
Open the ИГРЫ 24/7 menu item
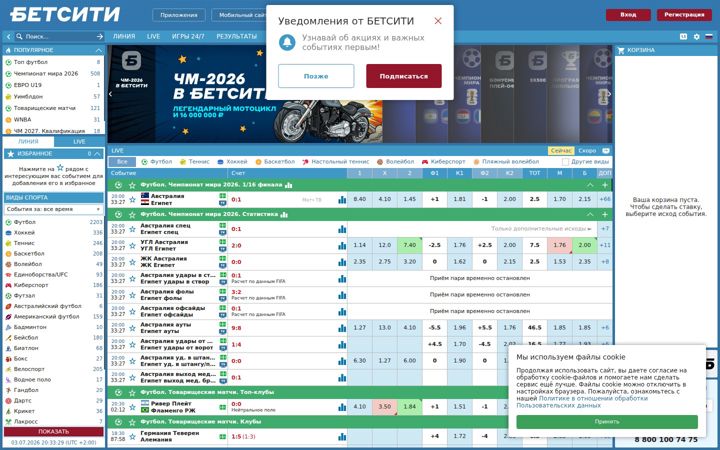188,36
